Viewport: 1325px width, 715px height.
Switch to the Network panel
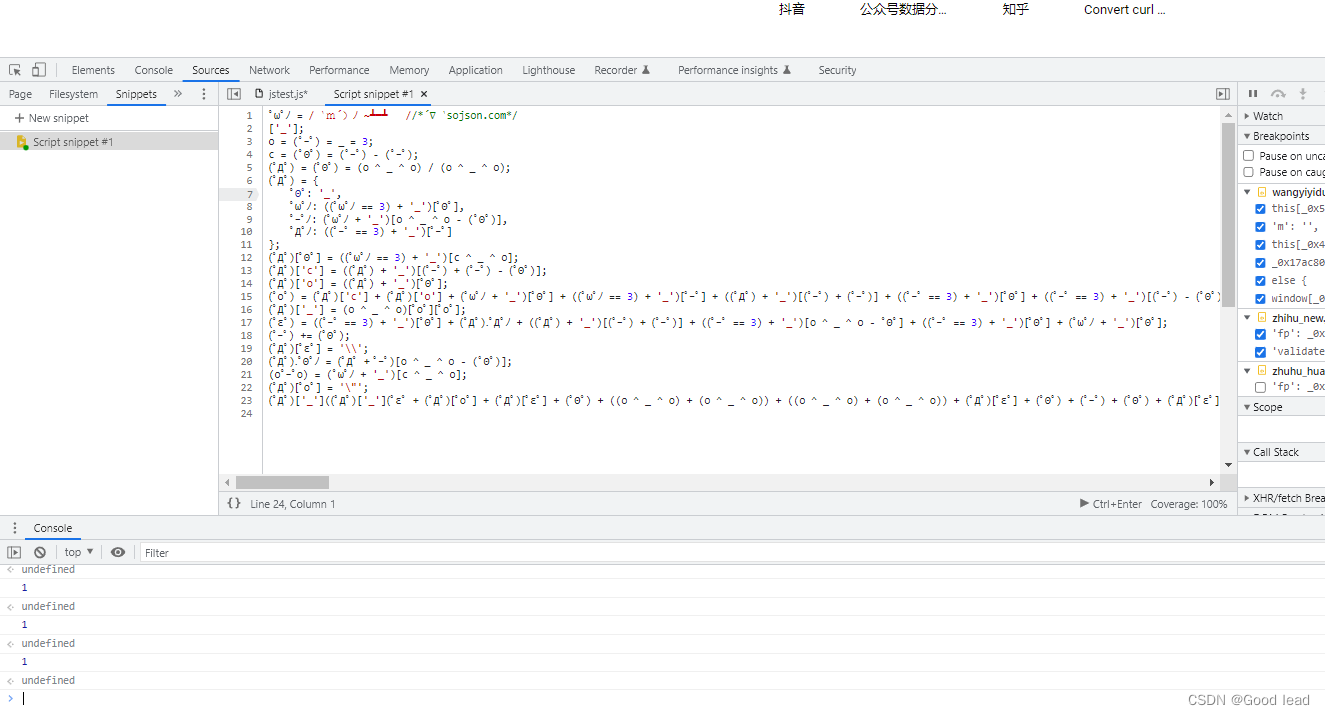pyautogui.click(x=269, y=69)
